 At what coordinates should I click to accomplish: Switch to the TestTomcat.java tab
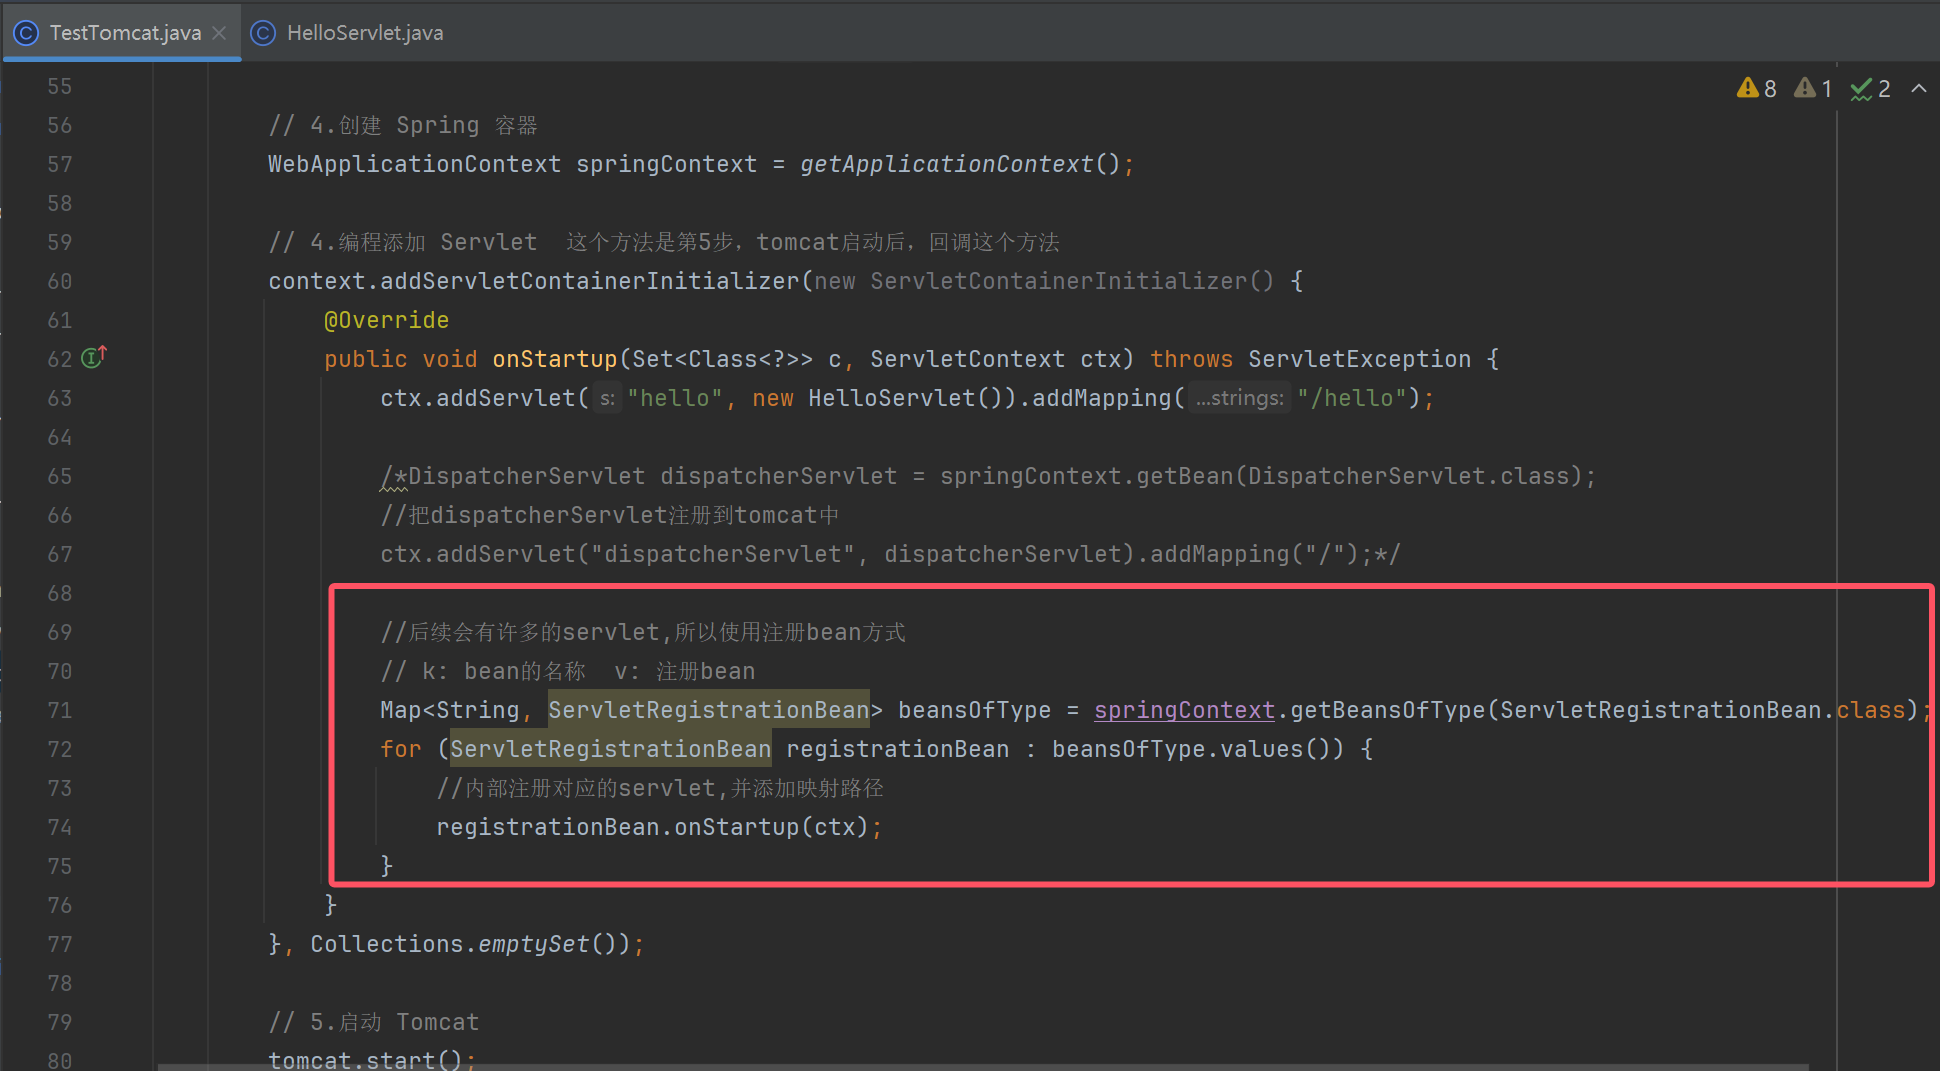click(x=124, y=33)
